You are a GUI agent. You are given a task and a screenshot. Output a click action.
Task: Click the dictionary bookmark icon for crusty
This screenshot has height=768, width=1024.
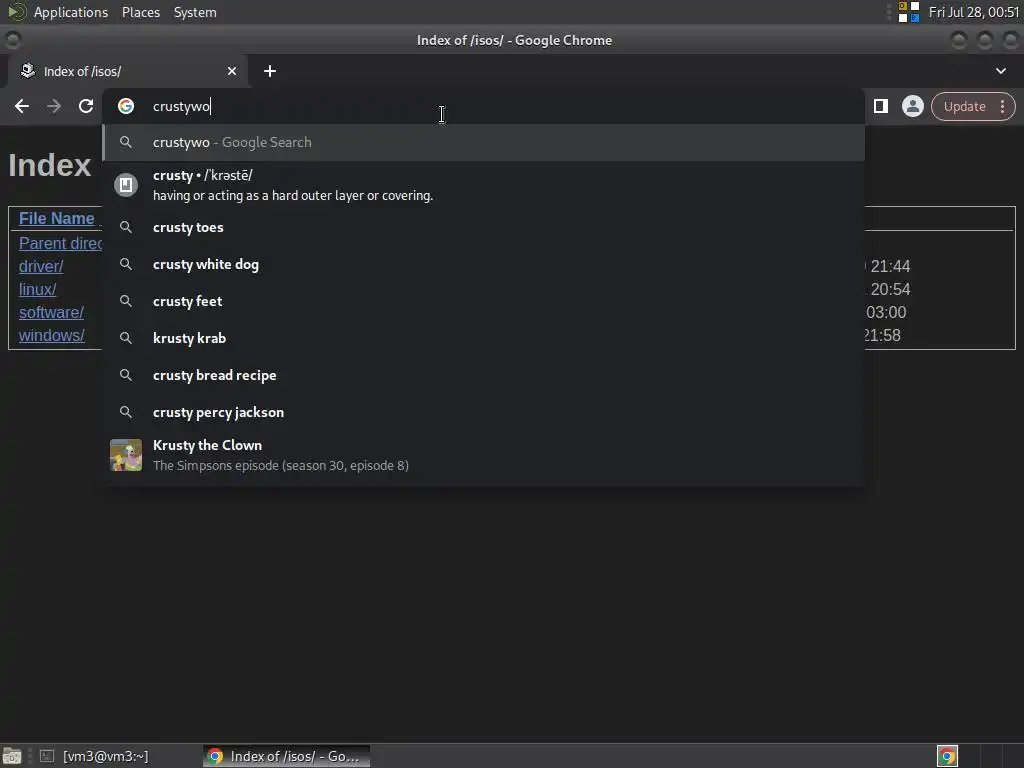point(126,185)
